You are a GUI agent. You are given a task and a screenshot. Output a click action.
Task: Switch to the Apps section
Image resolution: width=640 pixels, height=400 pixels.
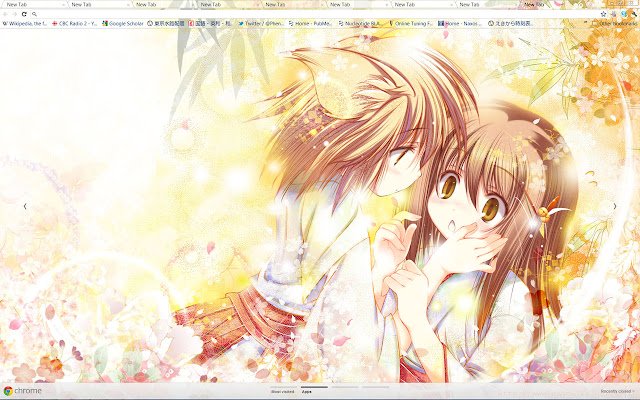[306, 391]
